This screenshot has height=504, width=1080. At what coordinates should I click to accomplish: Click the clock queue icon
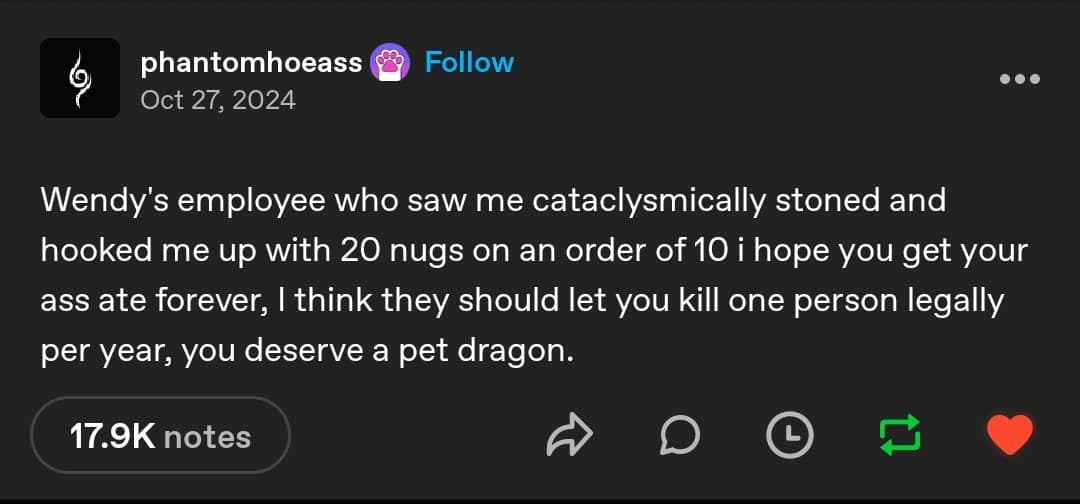point(789,435)
